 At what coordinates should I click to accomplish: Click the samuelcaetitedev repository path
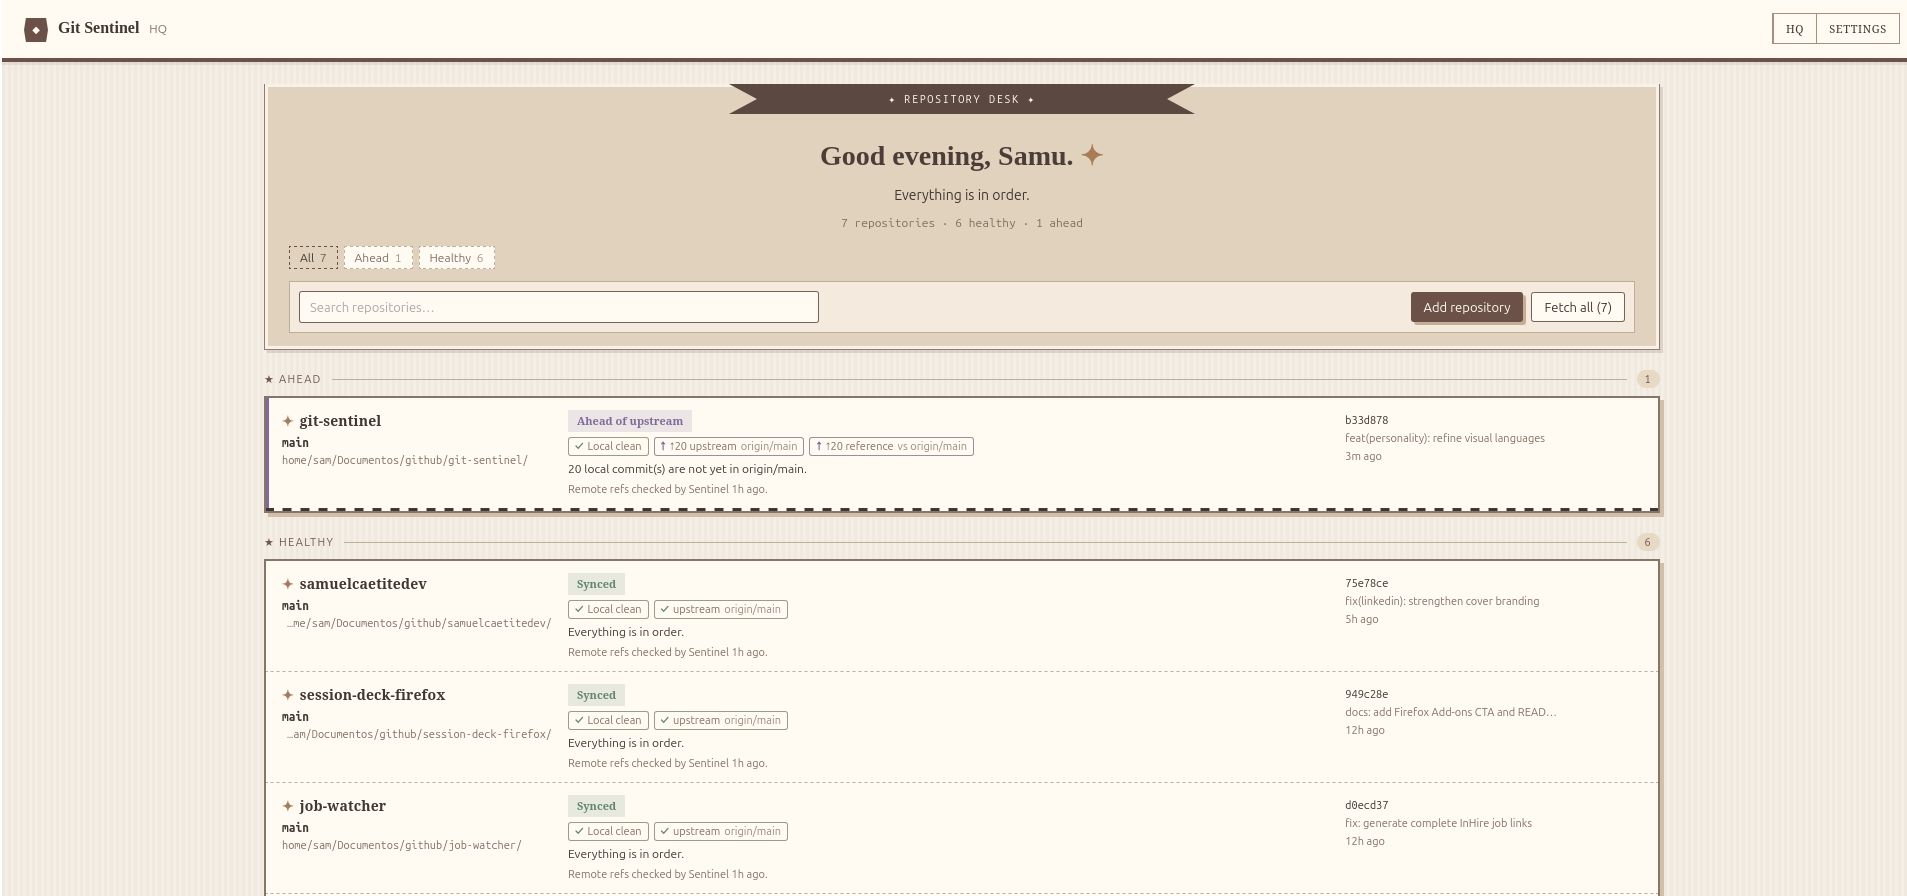coord(418,623)
